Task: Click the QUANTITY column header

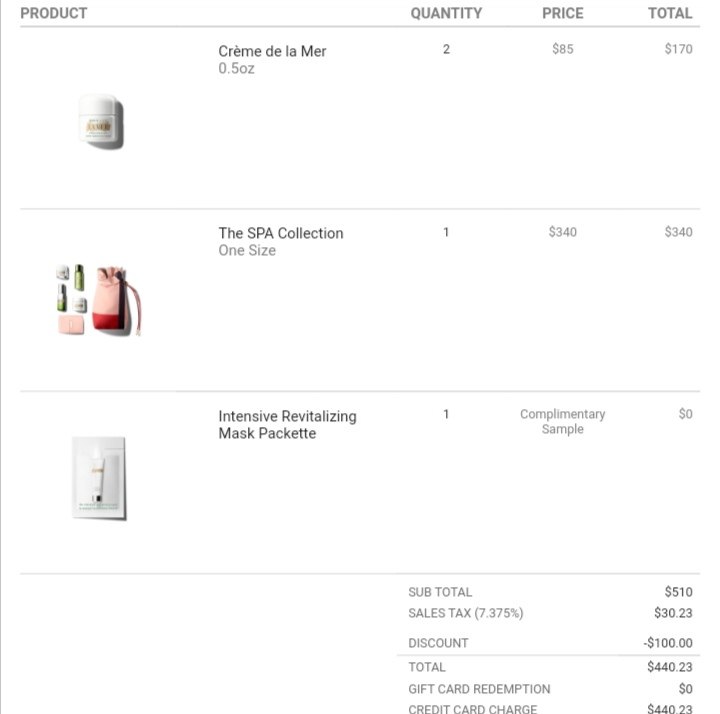Action: point(446,13)
